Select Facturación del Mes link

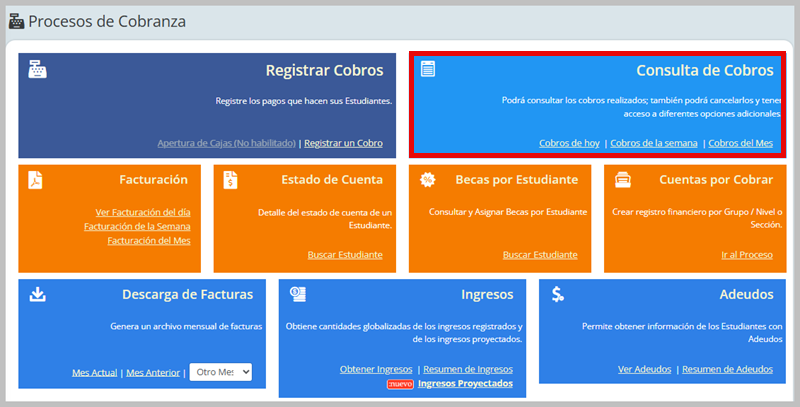142,240
